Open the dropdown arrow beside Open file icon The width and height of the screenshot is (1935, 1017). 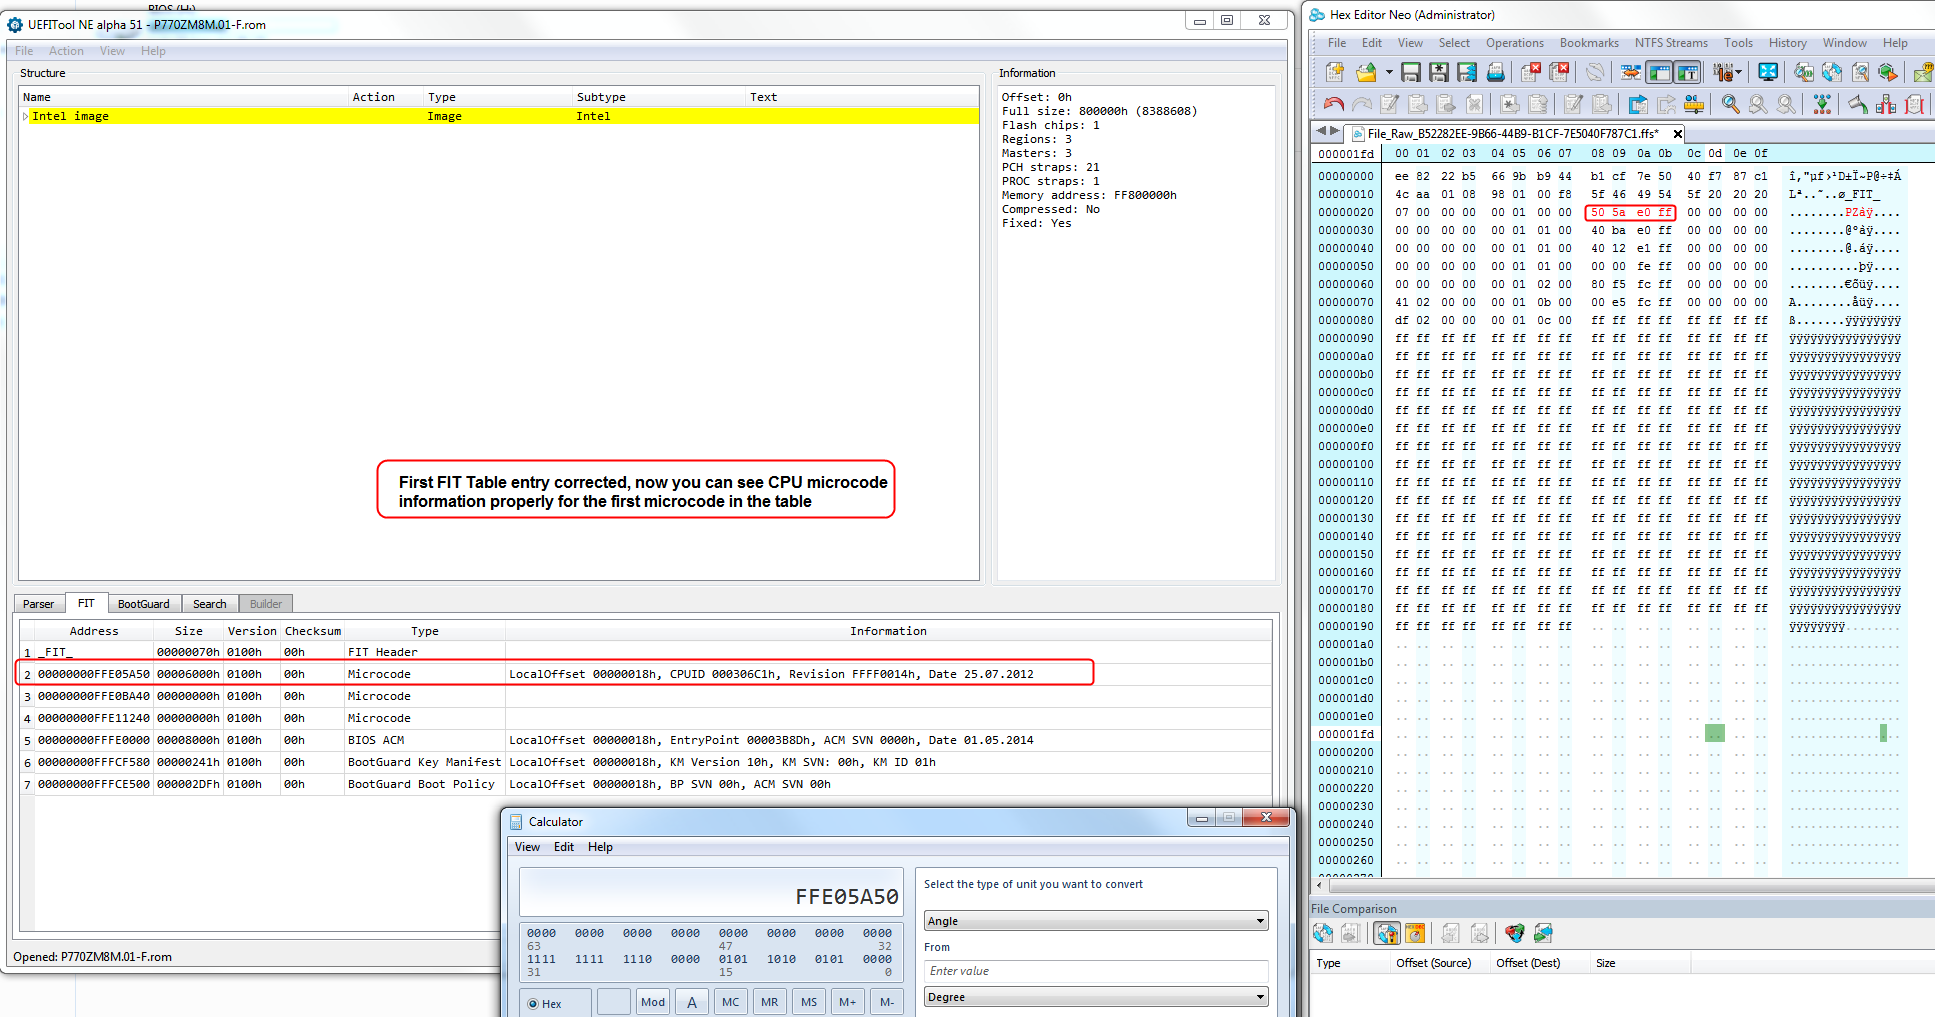tap(1389, 72)
